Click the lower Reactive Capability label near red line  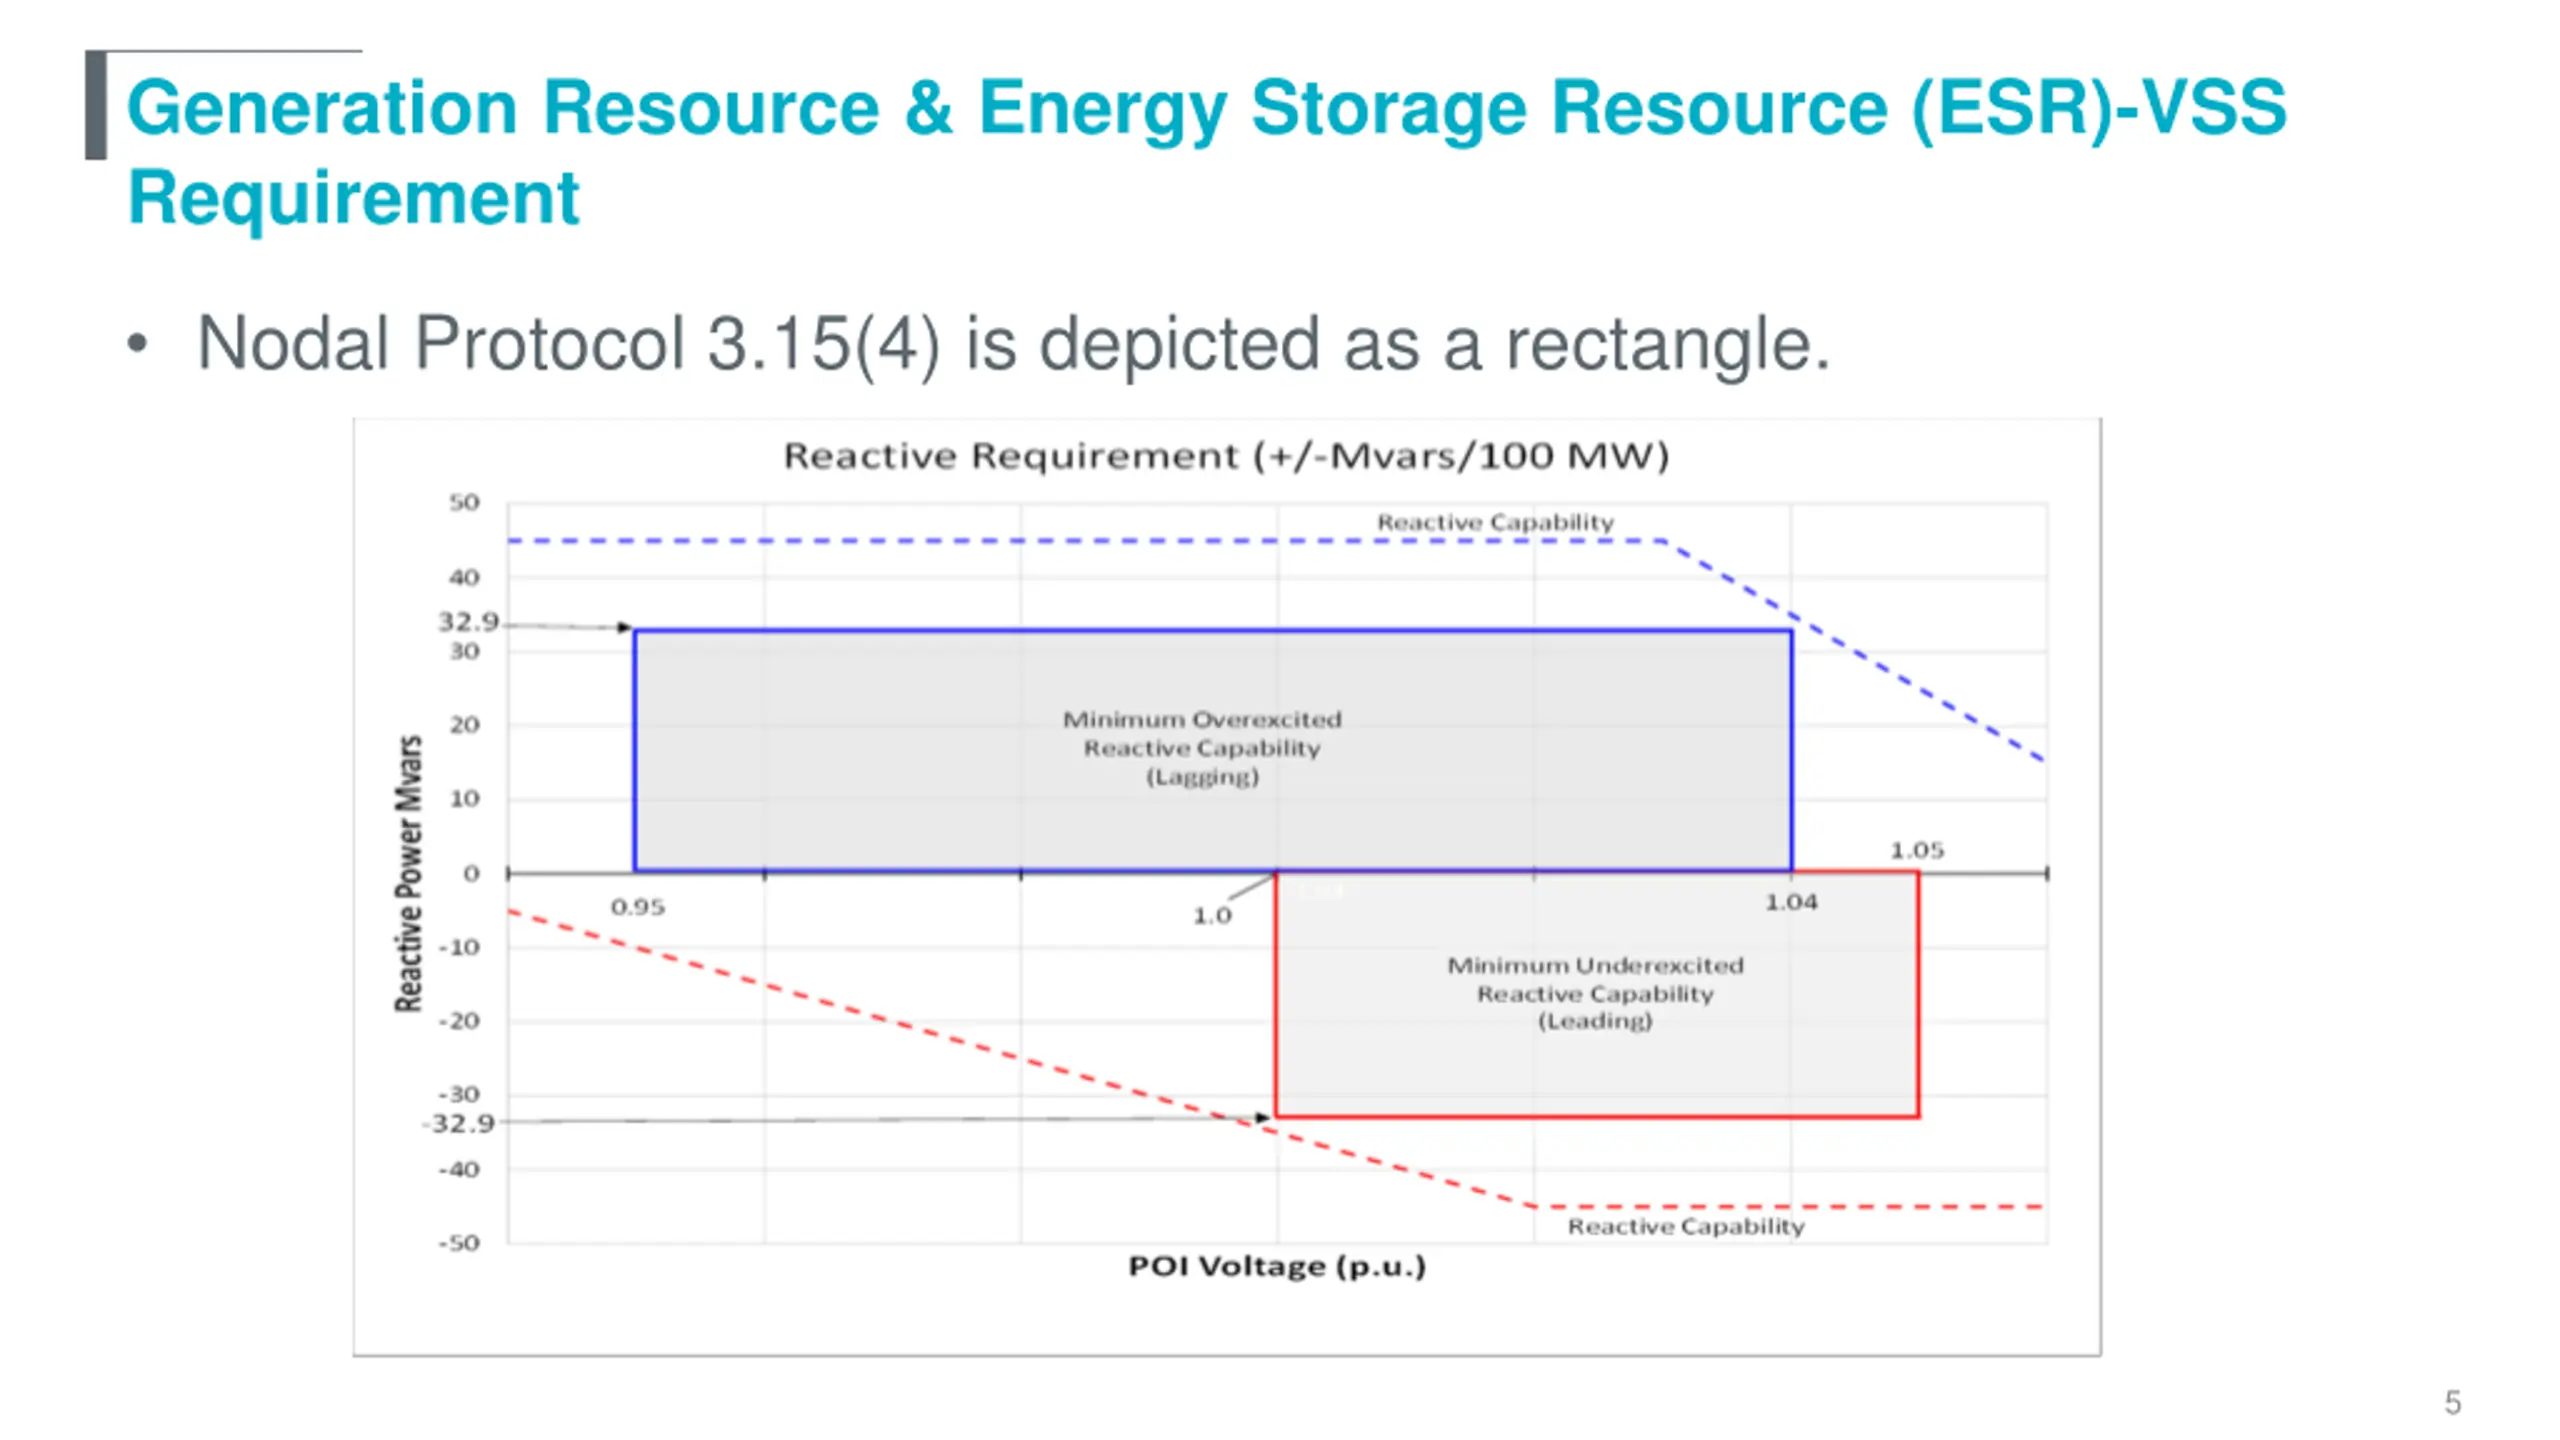click(1685, 1226)
